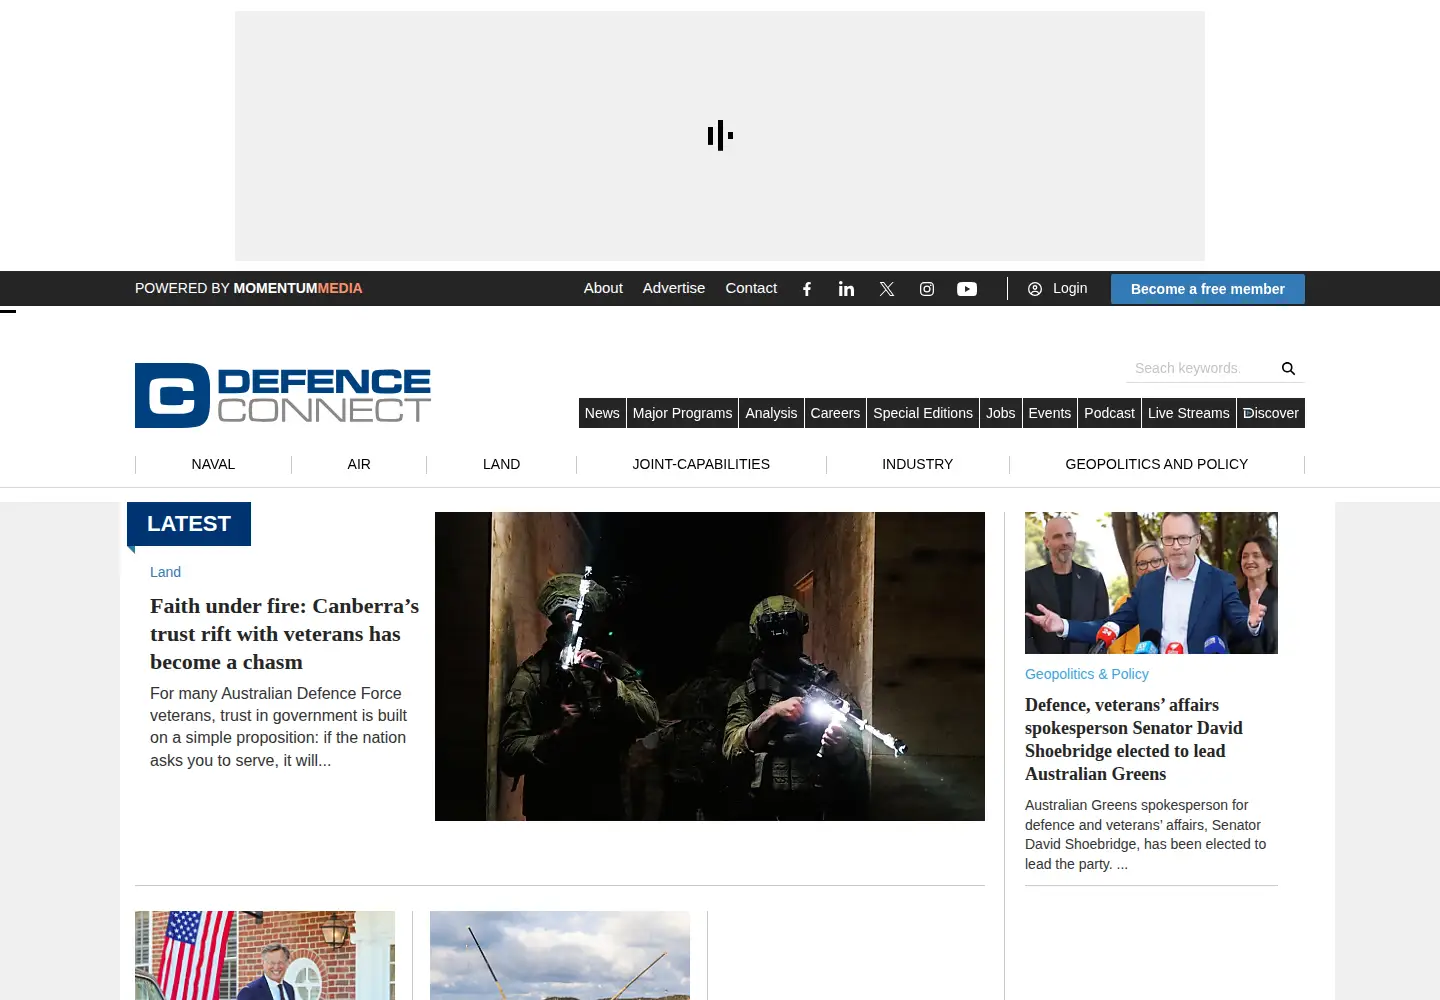The width and height of the screenshot is (1440, 1000).
Task: Open the About link
Action: tap(603, 288)
